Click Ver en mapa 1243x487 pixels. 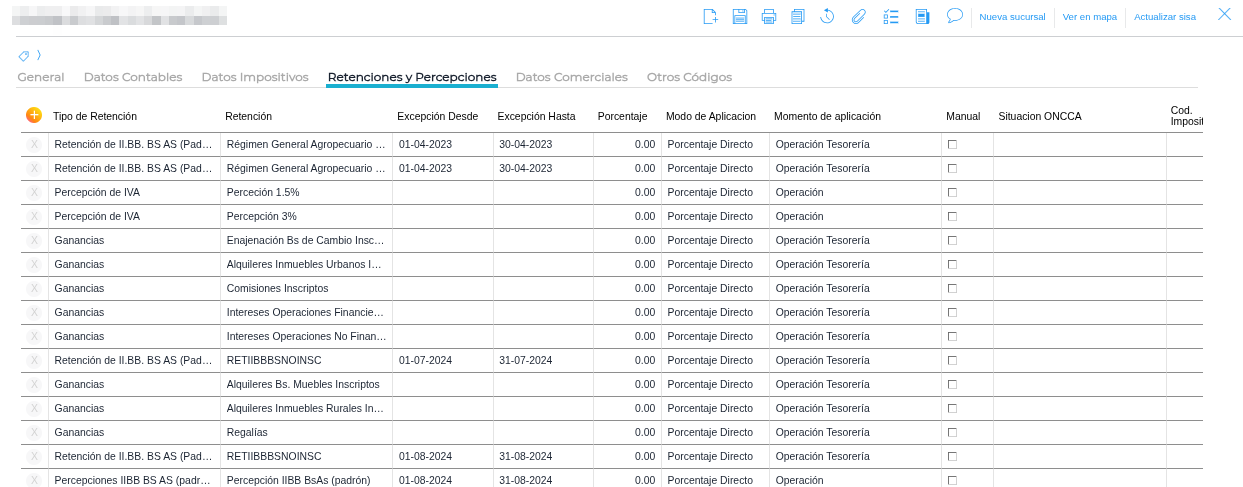pos(1089,17)
